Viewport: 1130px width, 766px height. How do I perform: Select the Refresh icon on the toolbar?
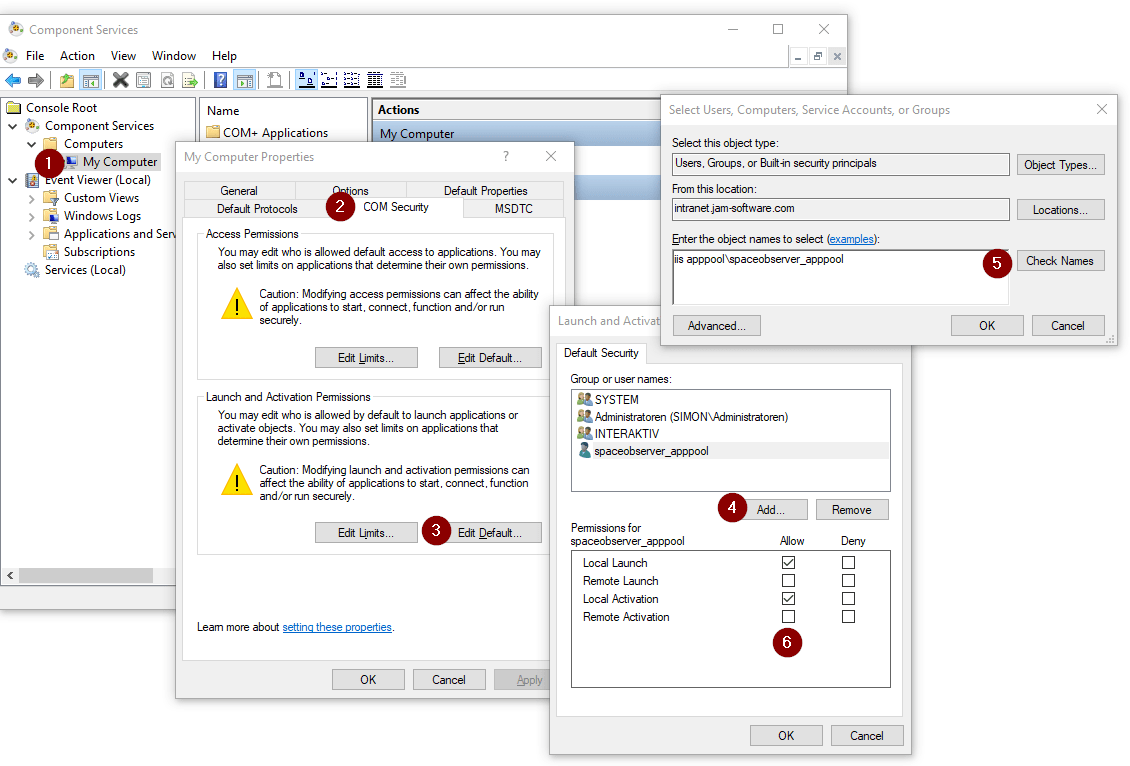pyautogui.click(x=167, y=80)
